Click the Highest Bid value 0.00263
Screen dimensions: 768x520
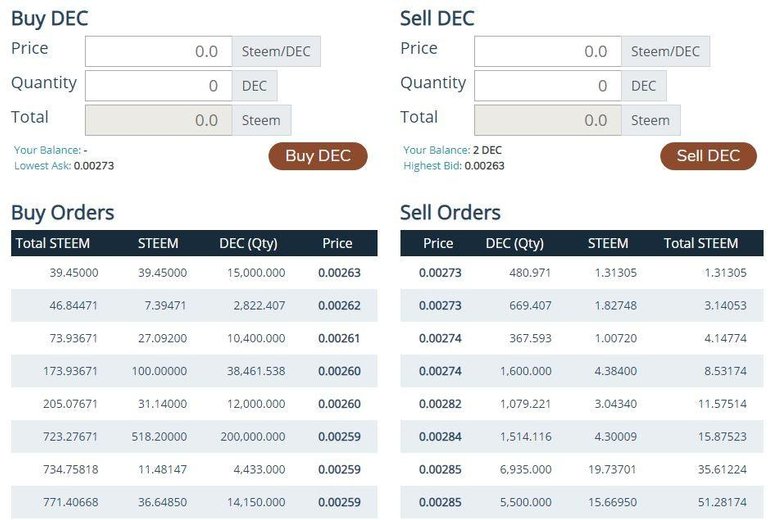coord(484,166)
